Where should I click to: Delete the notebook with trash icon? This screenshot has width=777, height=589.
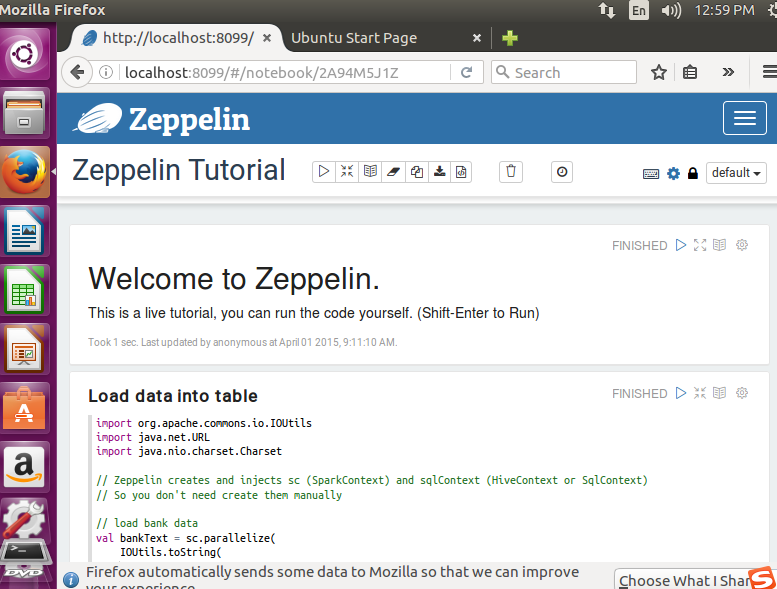(x=511, y=172)
